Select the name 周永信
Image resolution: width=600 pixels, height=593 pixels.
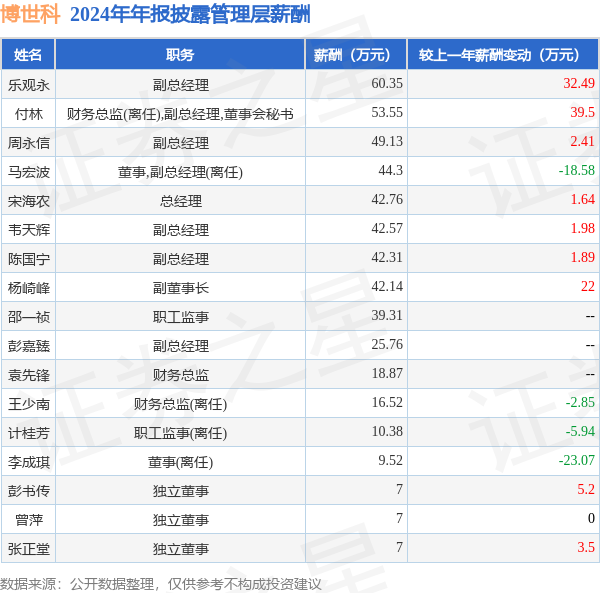tap(29, 143)
